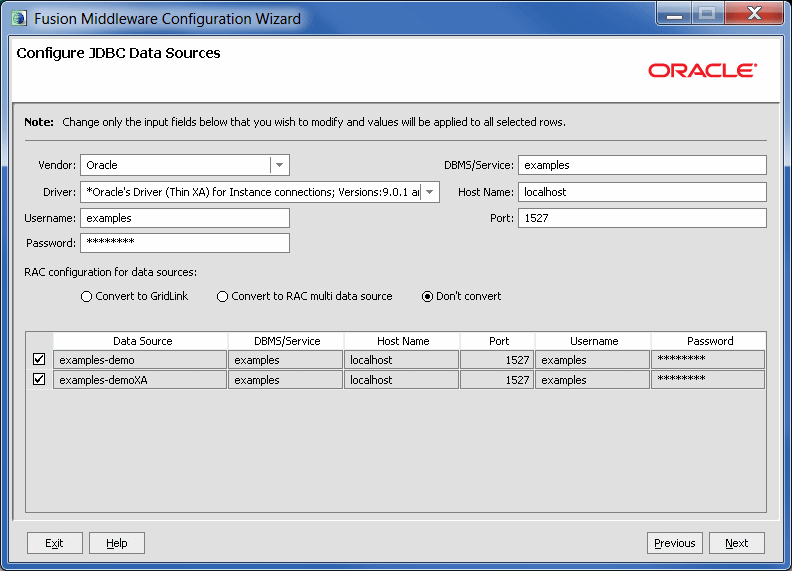Untick the examples-demoXA row checkbox
792x571 pixels.
(x=39, y=379)
